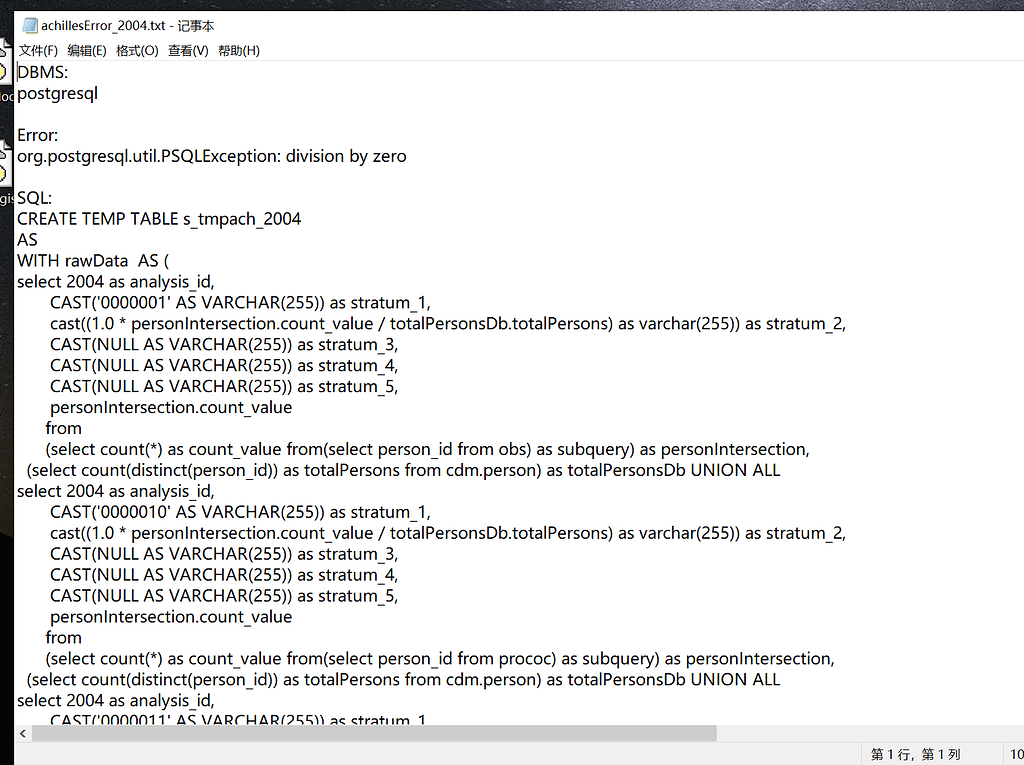
Task: Place cursor on the word postgresql
Action: tap(57, 93)
